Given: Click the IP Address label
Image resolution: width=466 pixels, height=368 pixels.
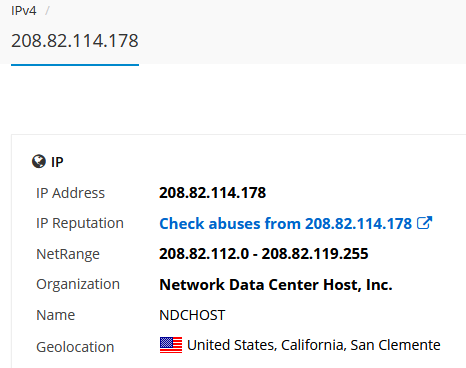Looking at the screenshot, I should click(x=70, y=193).
